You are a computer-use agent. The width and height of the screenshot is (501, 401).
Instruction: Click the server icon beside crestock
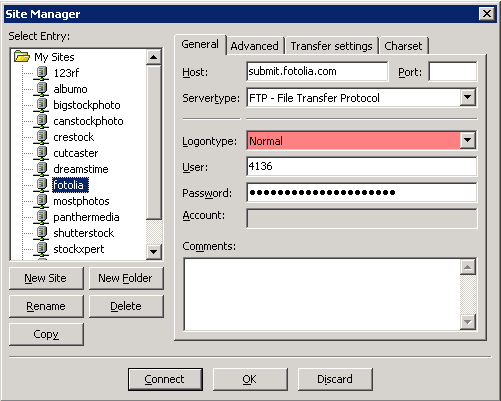pyautogui.click(x=41, y=137)
